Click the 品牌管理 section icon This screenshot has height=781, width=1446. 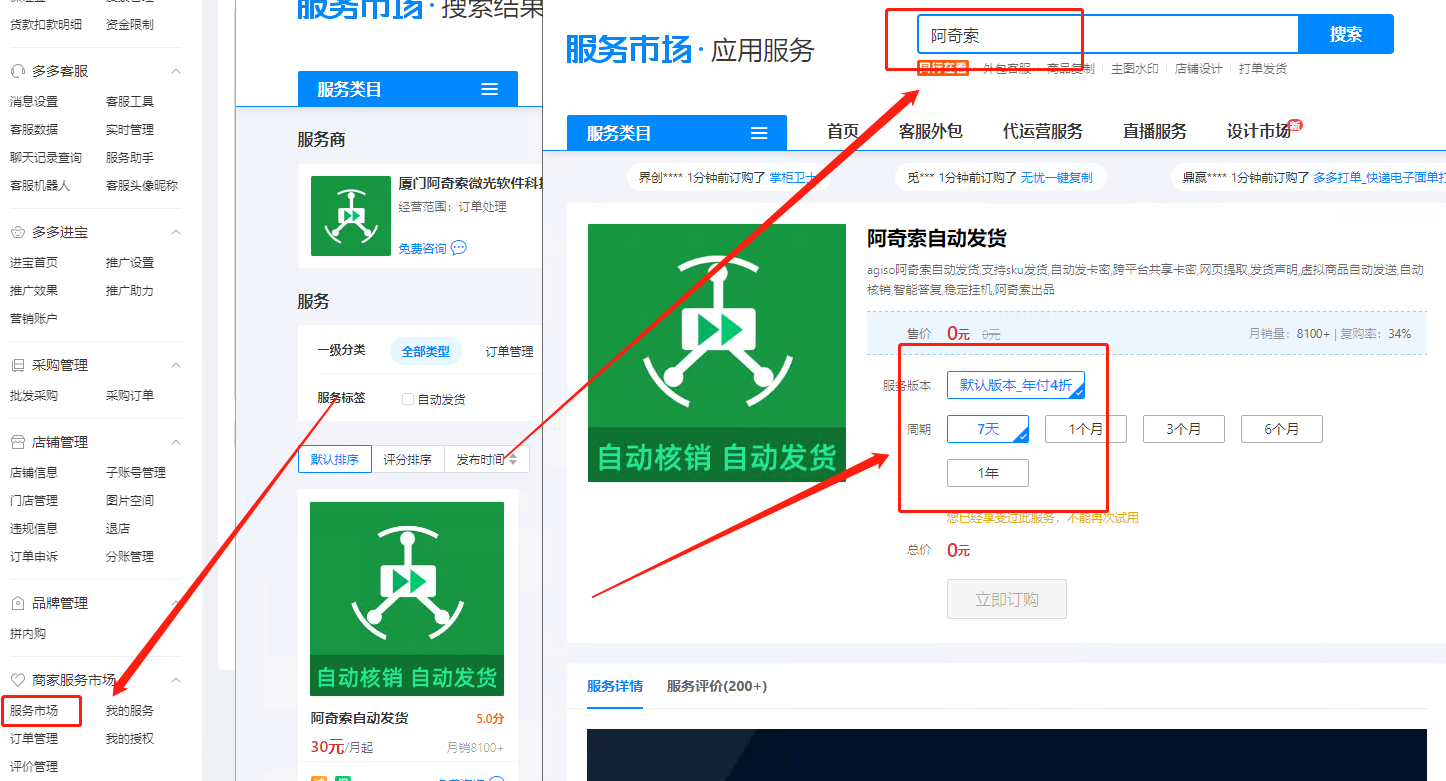tap(18, 603)
